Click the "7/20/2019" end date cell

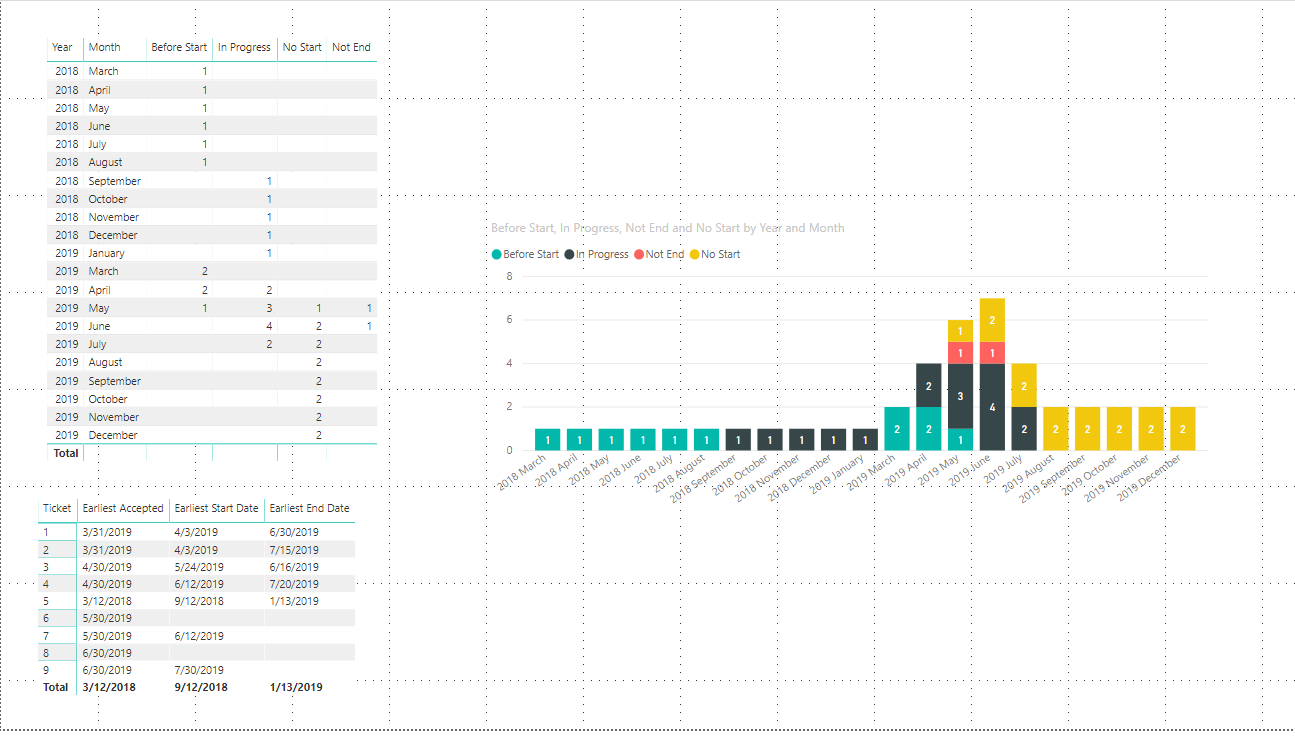click(x=294, y=584)
